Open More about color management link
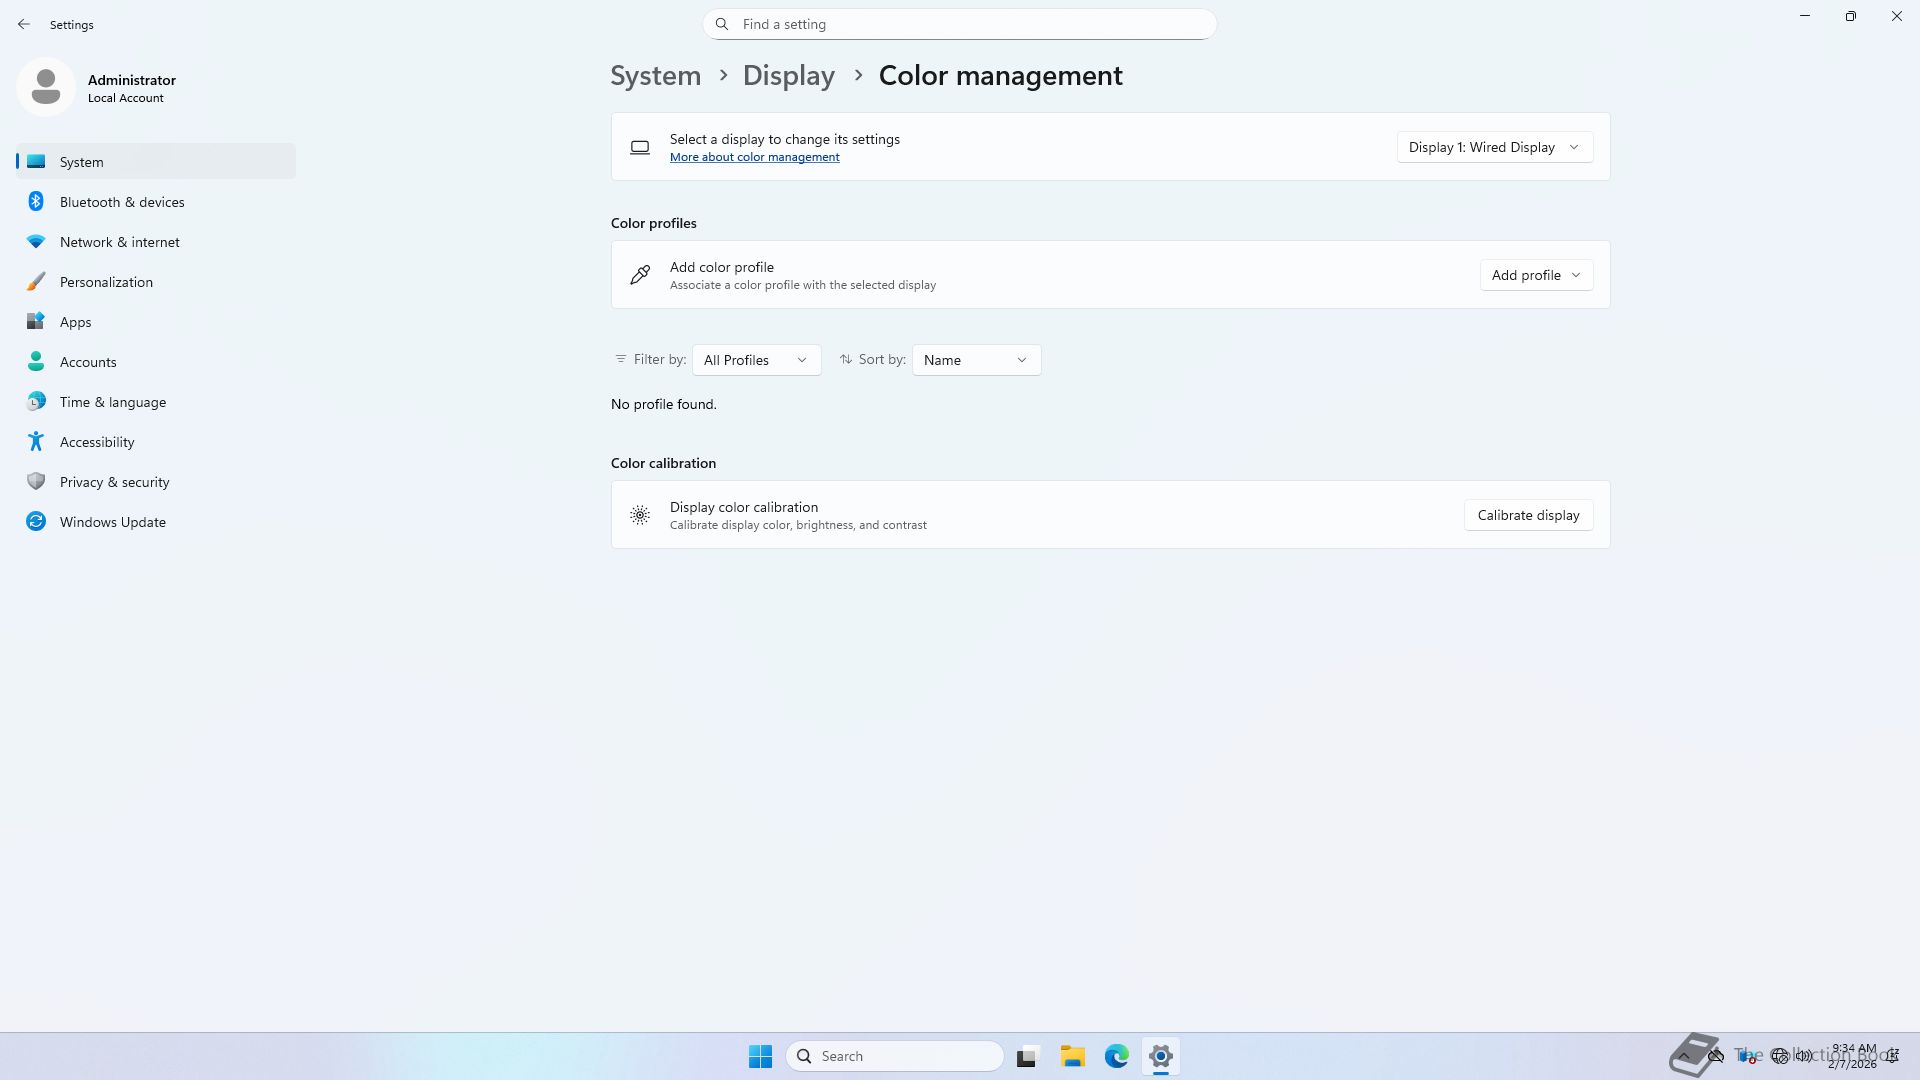The image size is (1920, 1080). click(x=754, y=157)
